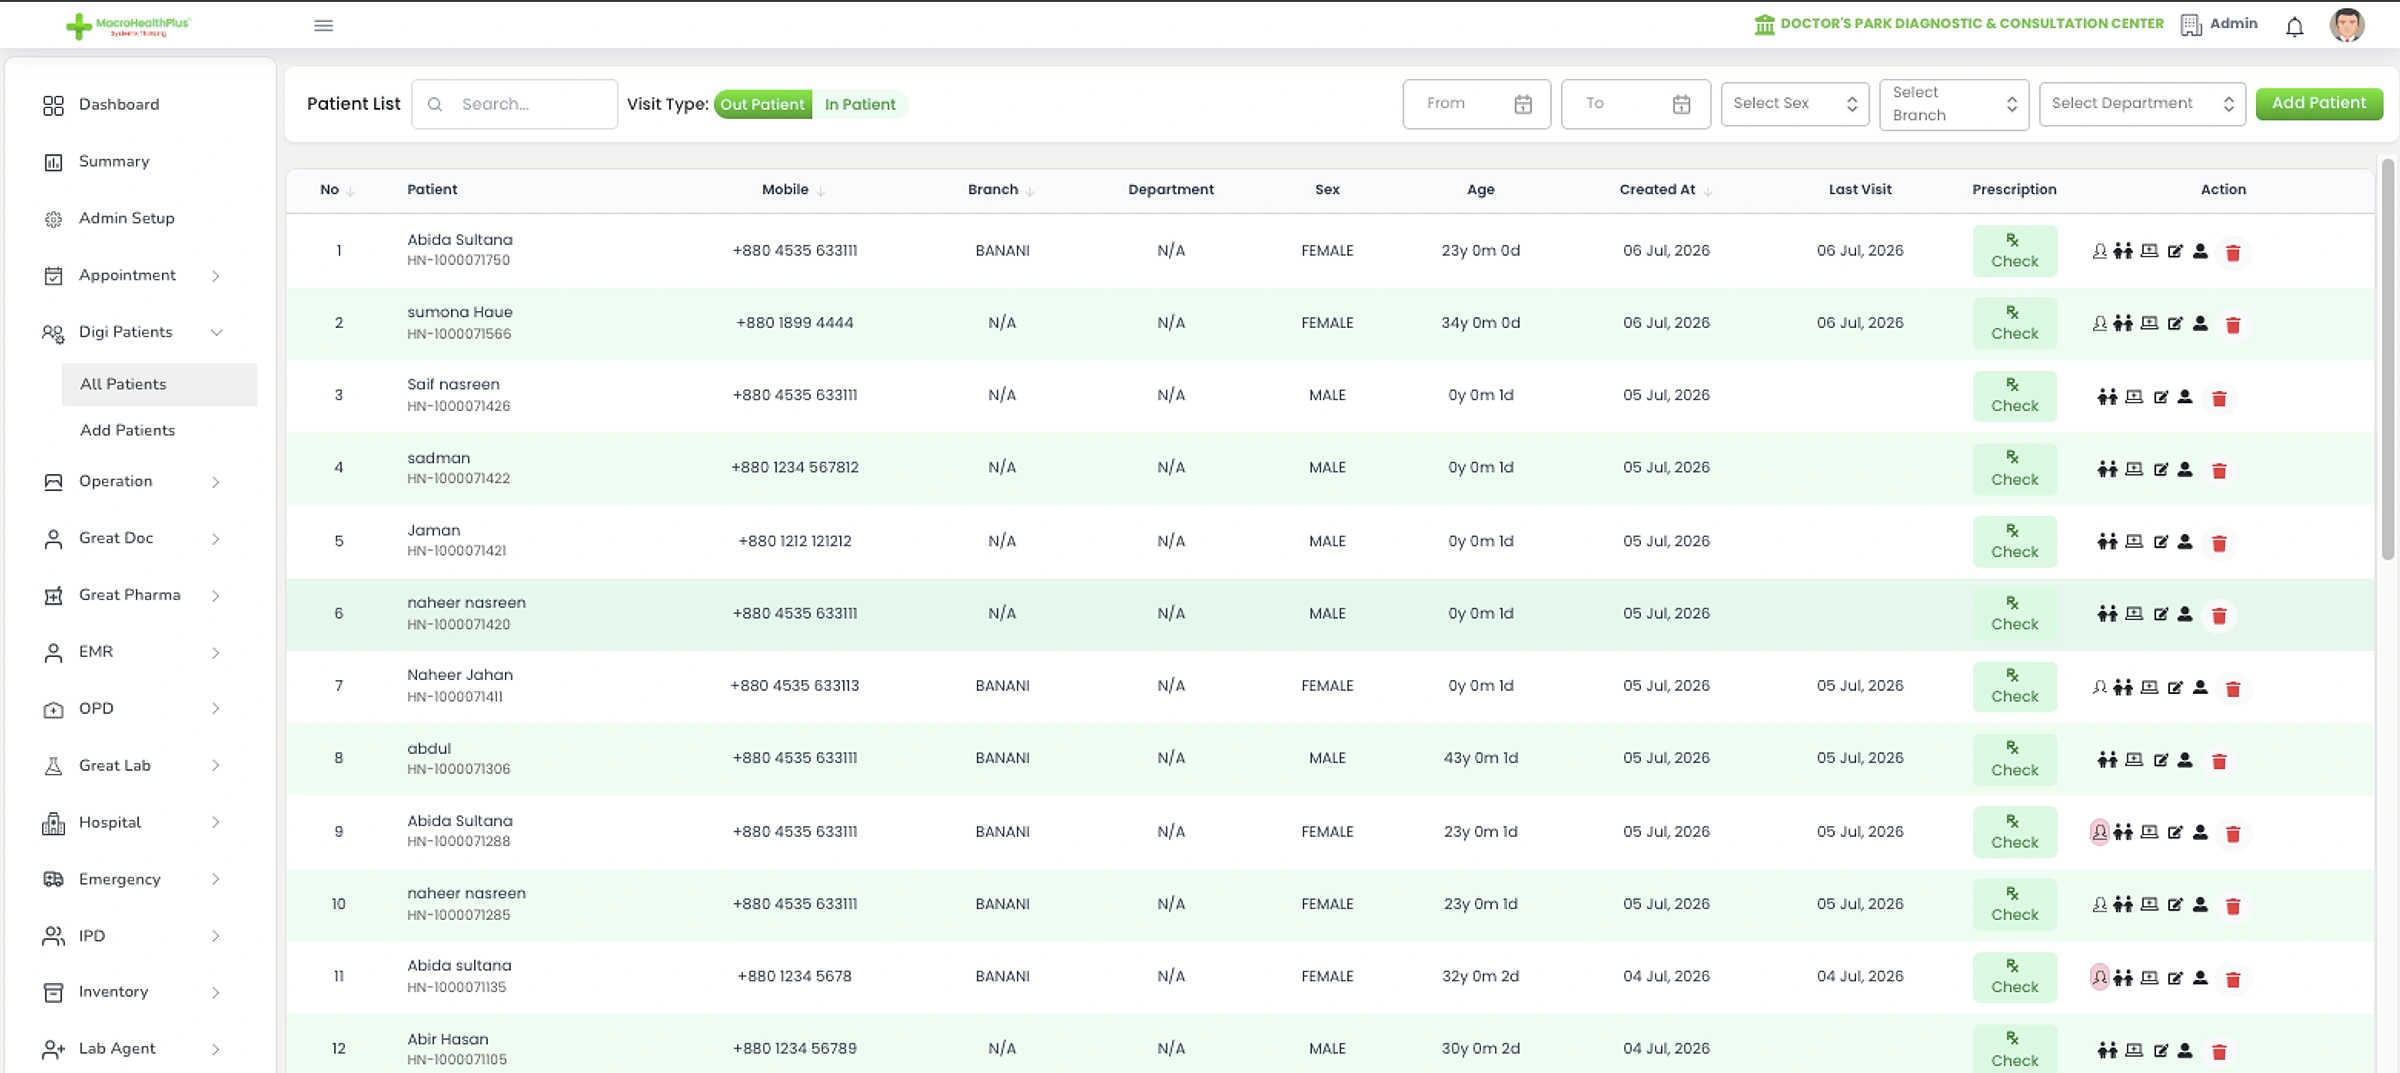This screenshot has height=1073, width=2400.
Task: Click search magnifier icon in Patient List
Action: tap(435, 104)
